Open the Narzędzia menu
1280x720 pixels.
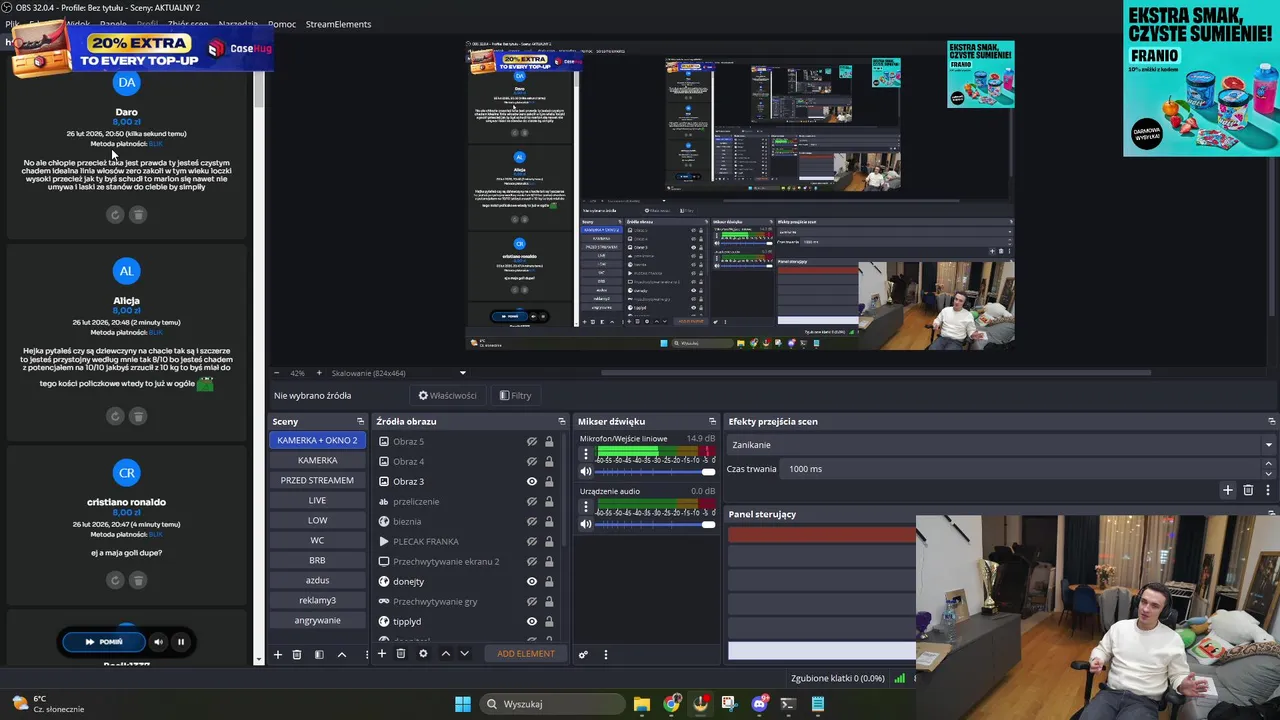coord(237,24)
